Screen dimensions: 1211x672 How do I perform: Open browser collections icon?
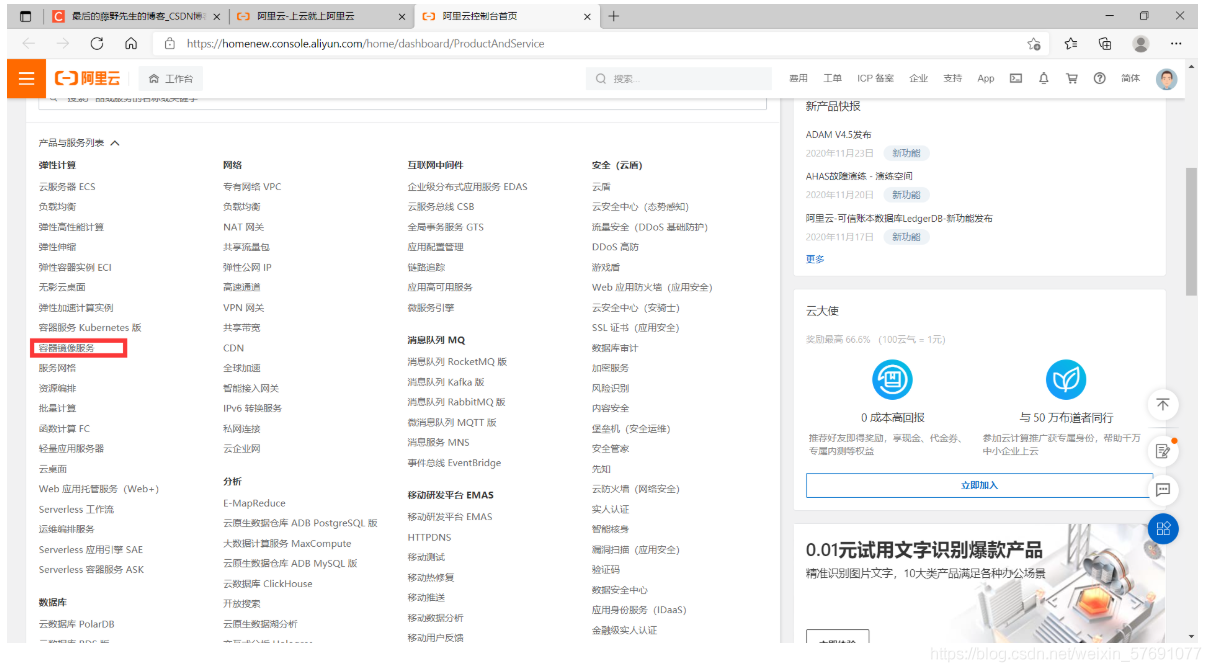[1105, 44]
